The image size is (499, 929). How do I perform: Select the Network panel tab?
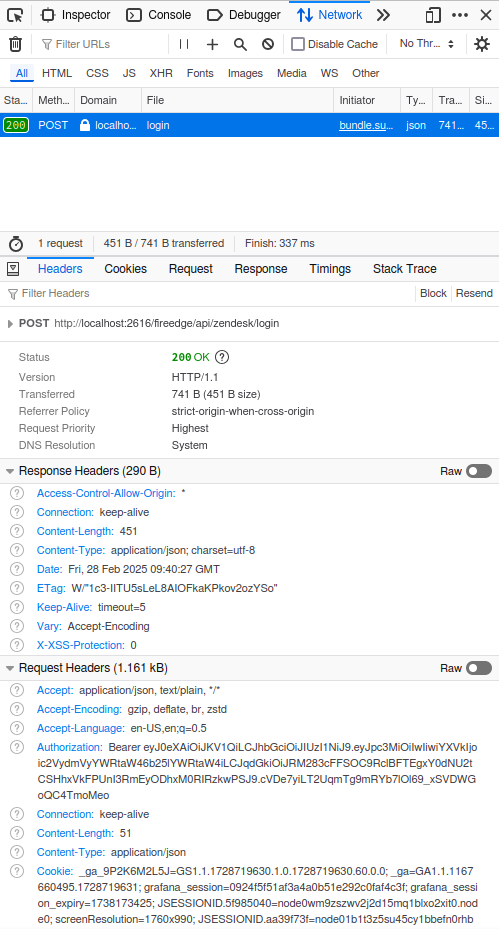330,15
